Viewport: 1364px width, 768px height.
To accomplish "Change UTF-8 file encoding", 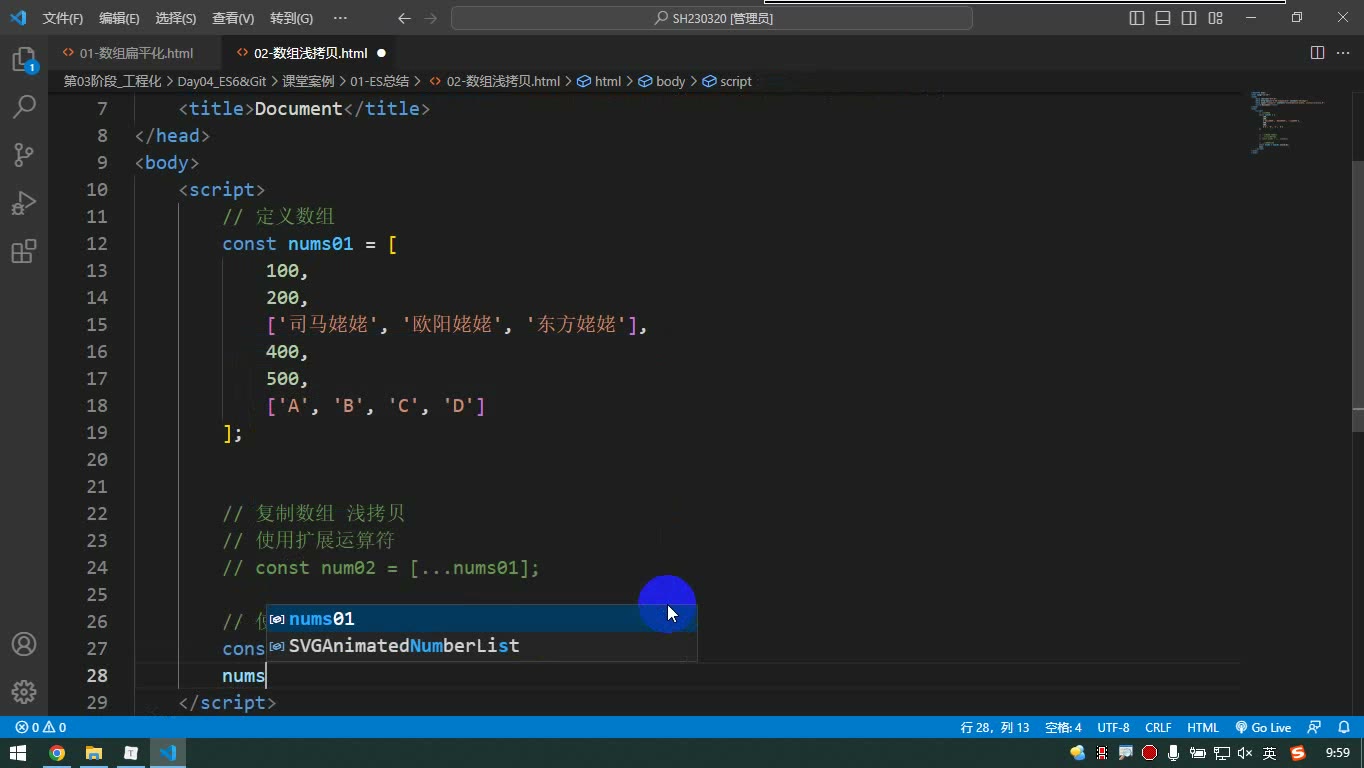I will click(x=1113, y=728).
